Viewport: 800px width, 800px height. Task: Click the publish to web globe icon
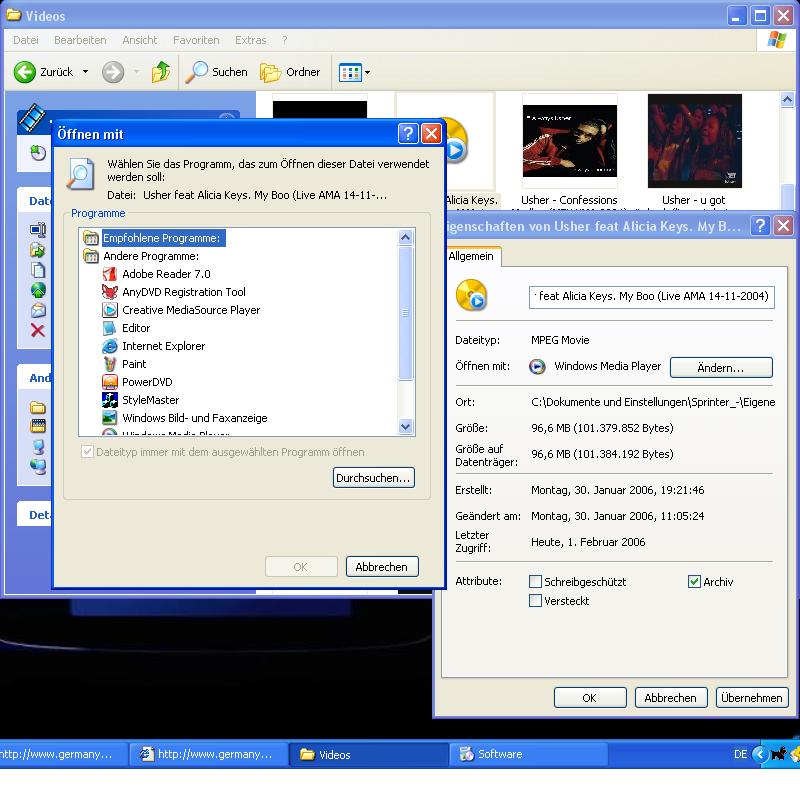pyautogui.click(x=38, y=290)
